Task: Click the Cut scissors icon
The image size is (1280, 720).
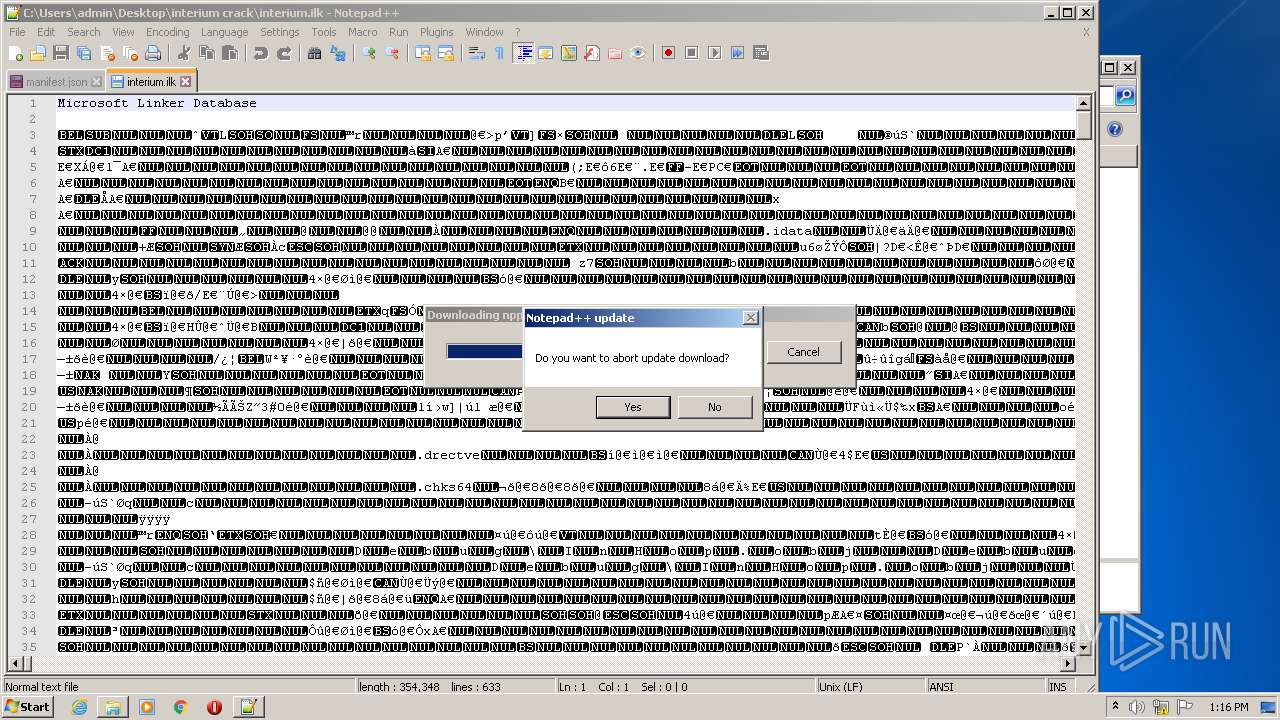Action: pos(183,53)
